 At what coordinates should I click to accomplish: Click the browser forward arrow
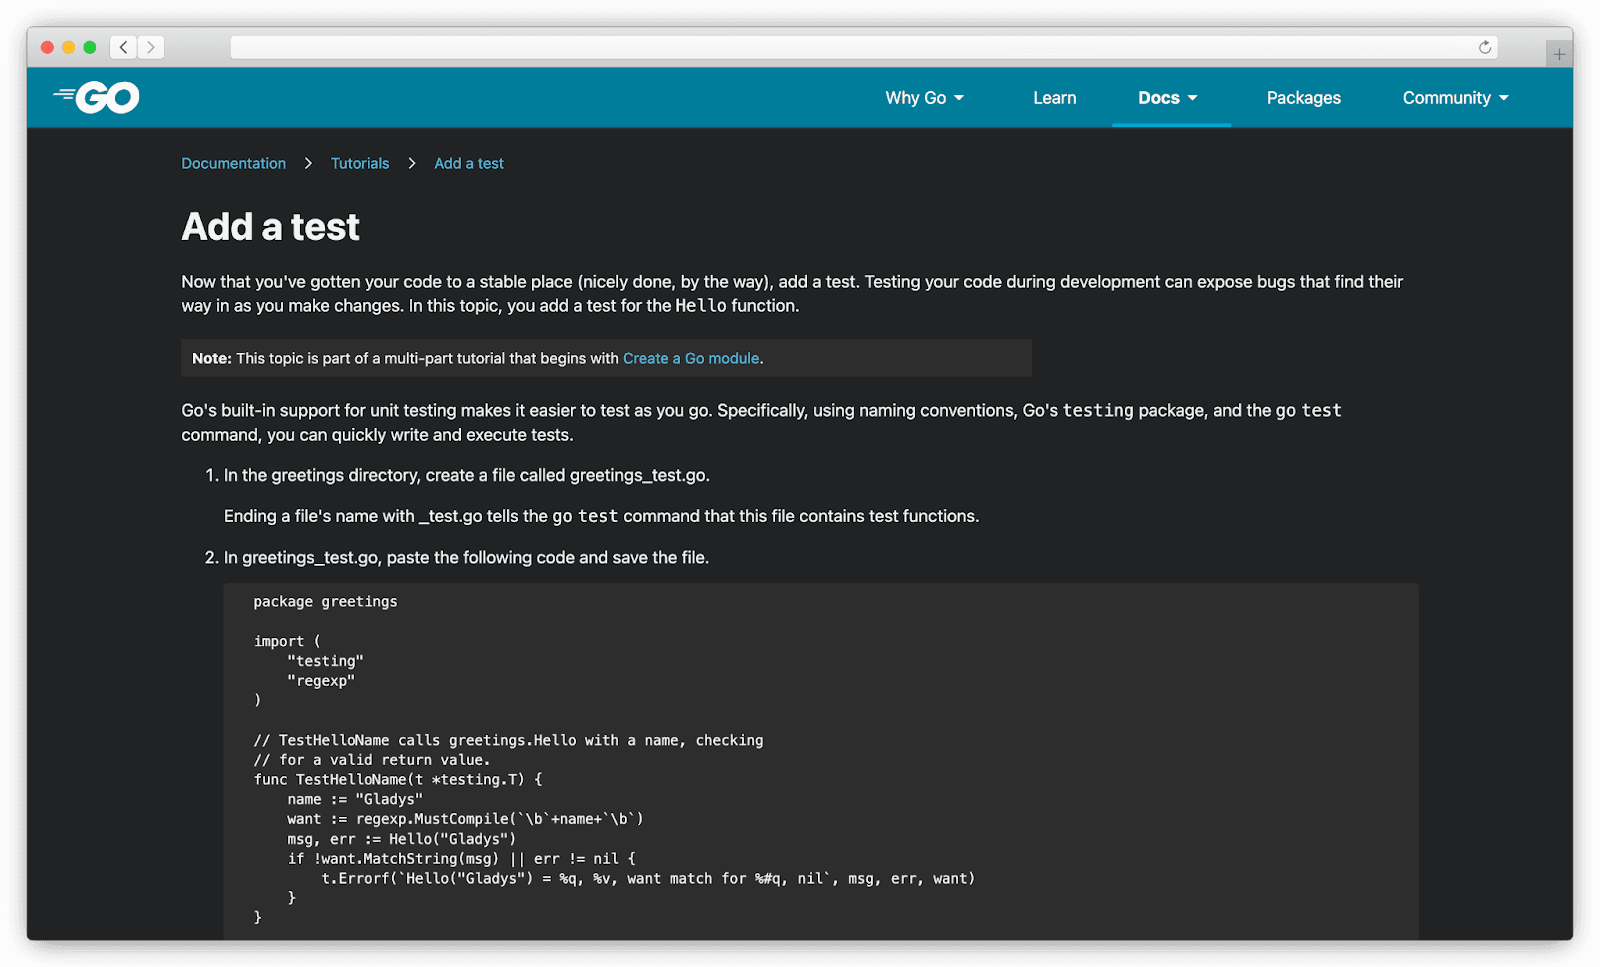150,46
